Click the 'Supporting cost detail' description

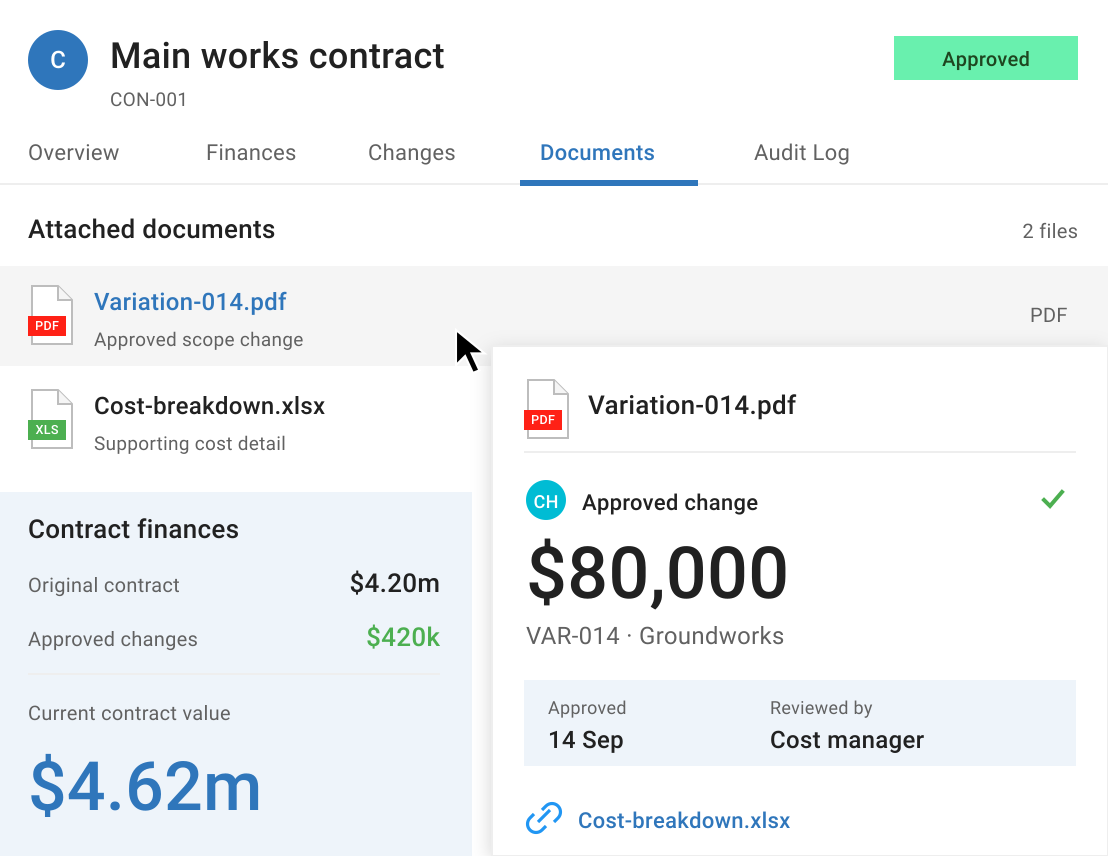coord(189,444)
